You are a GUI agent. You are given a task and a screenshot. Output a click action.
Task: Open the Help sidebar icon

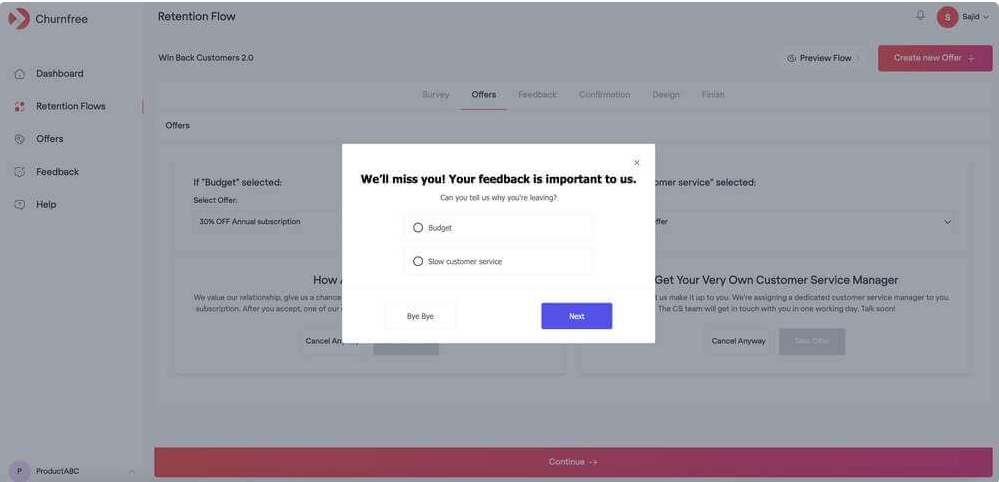[x=20, y=205]
